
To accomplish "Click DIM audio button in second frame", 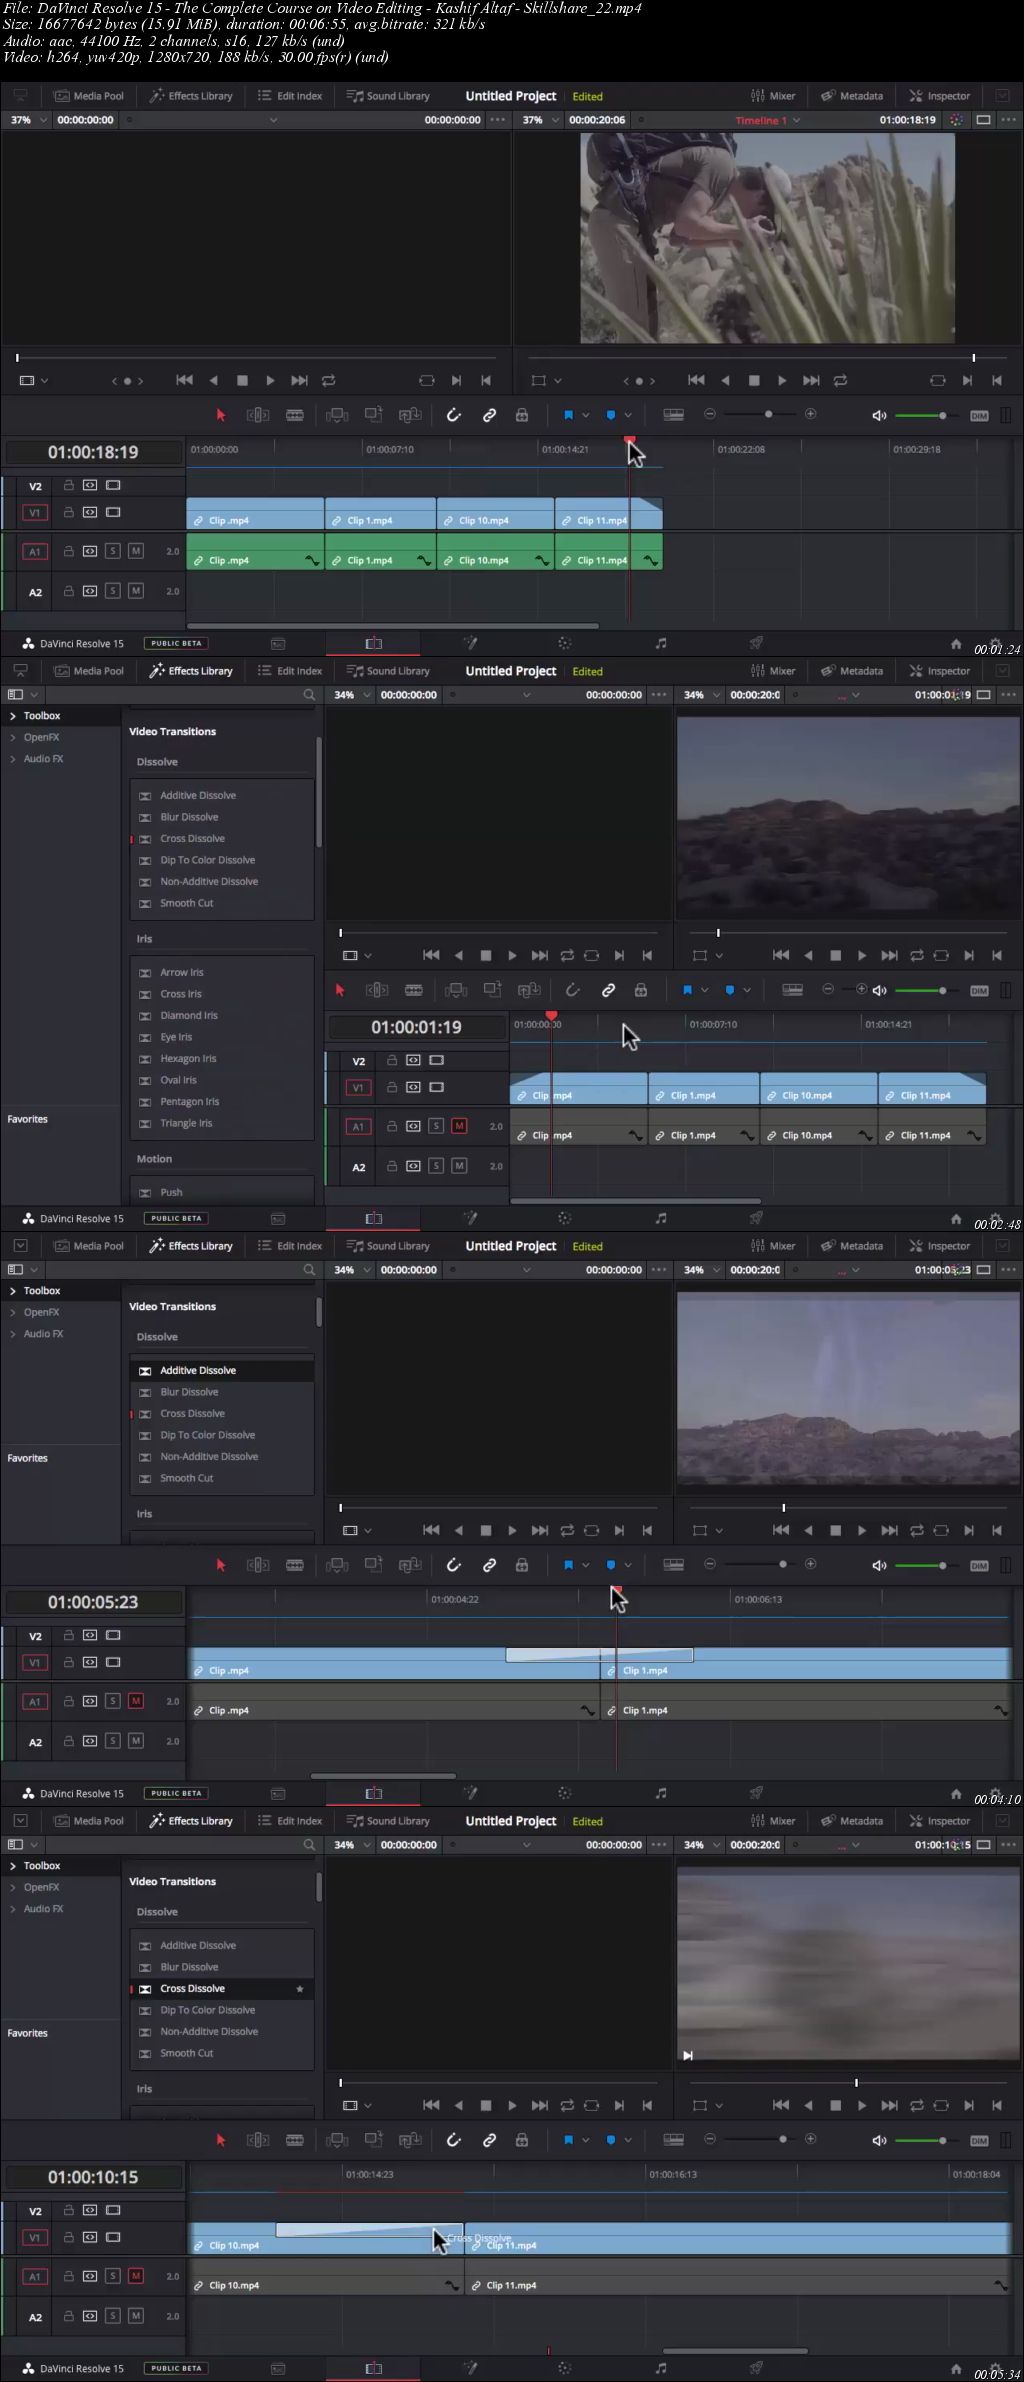I will [x=979, y=991].
